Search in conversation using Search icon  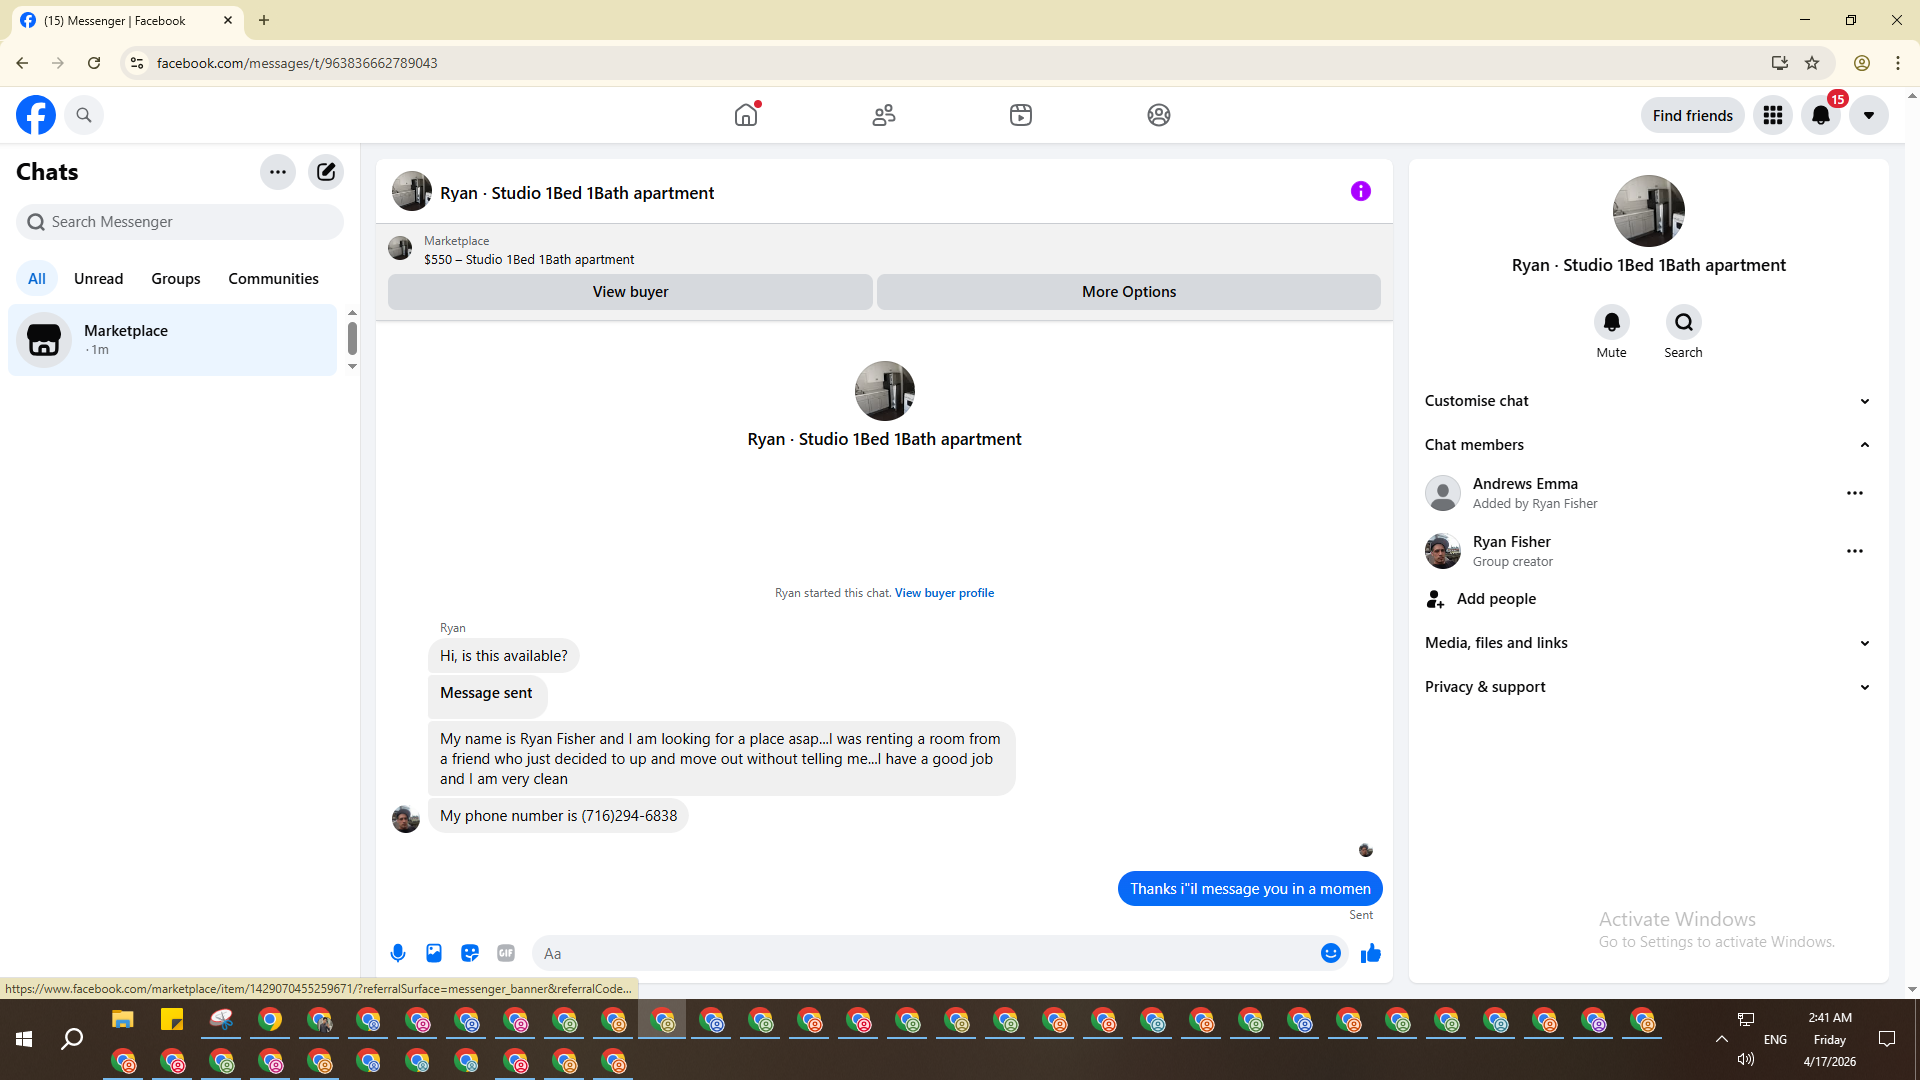(1684, 322)
